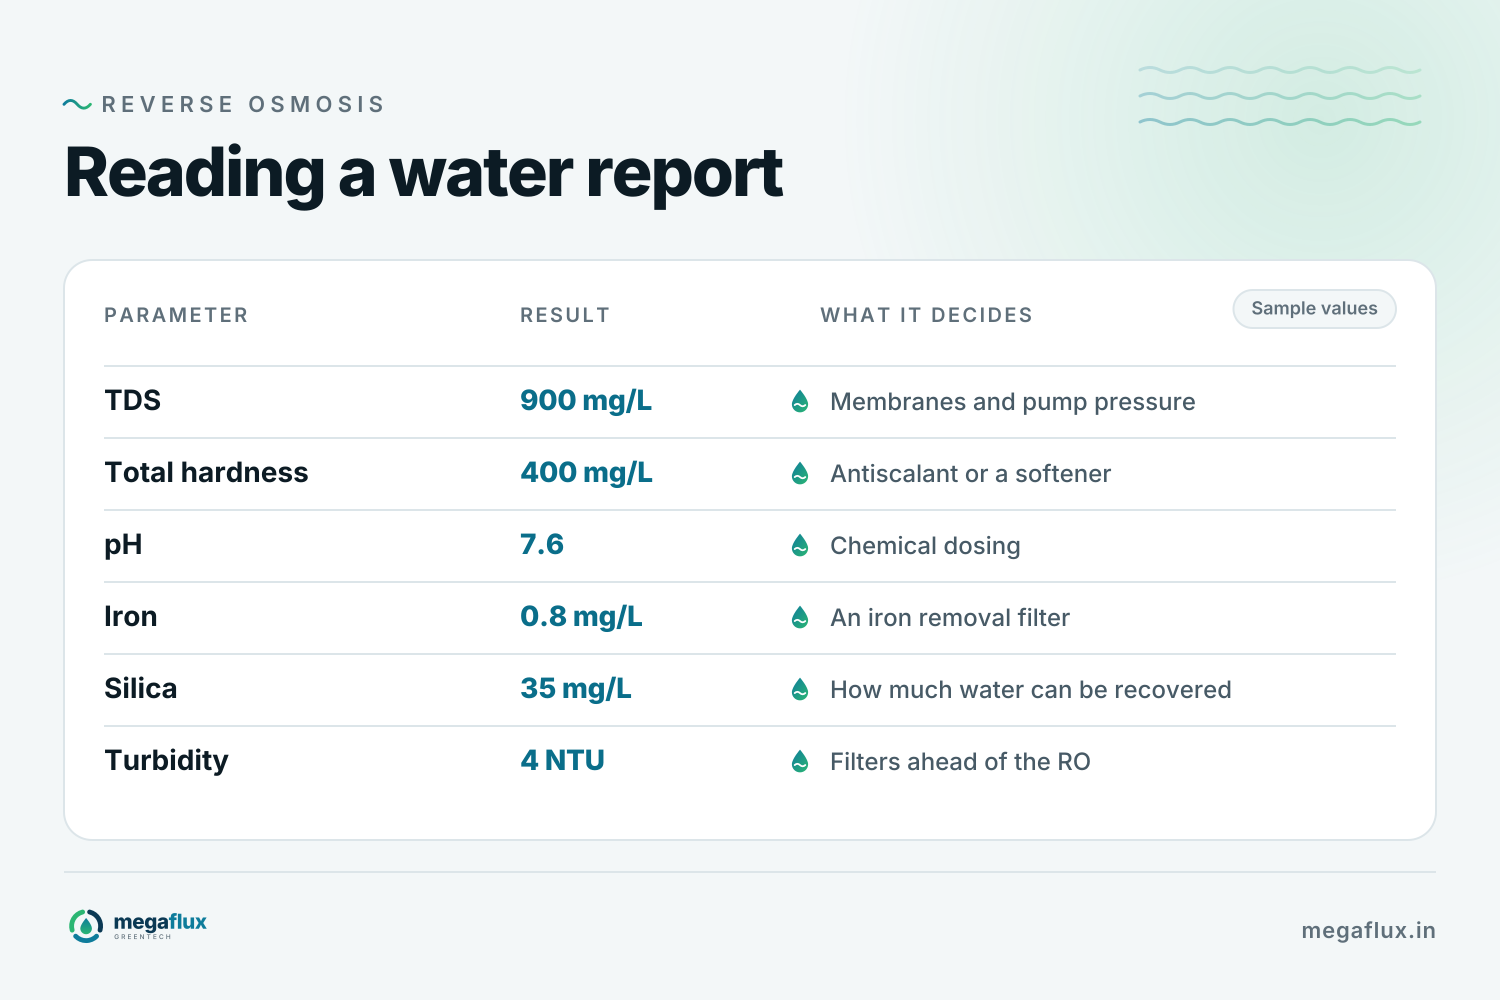The width and height of the screenshot is (1500, 1000).
Task: Click the Filters ahead of the RO text
Action: coord(961,762)
